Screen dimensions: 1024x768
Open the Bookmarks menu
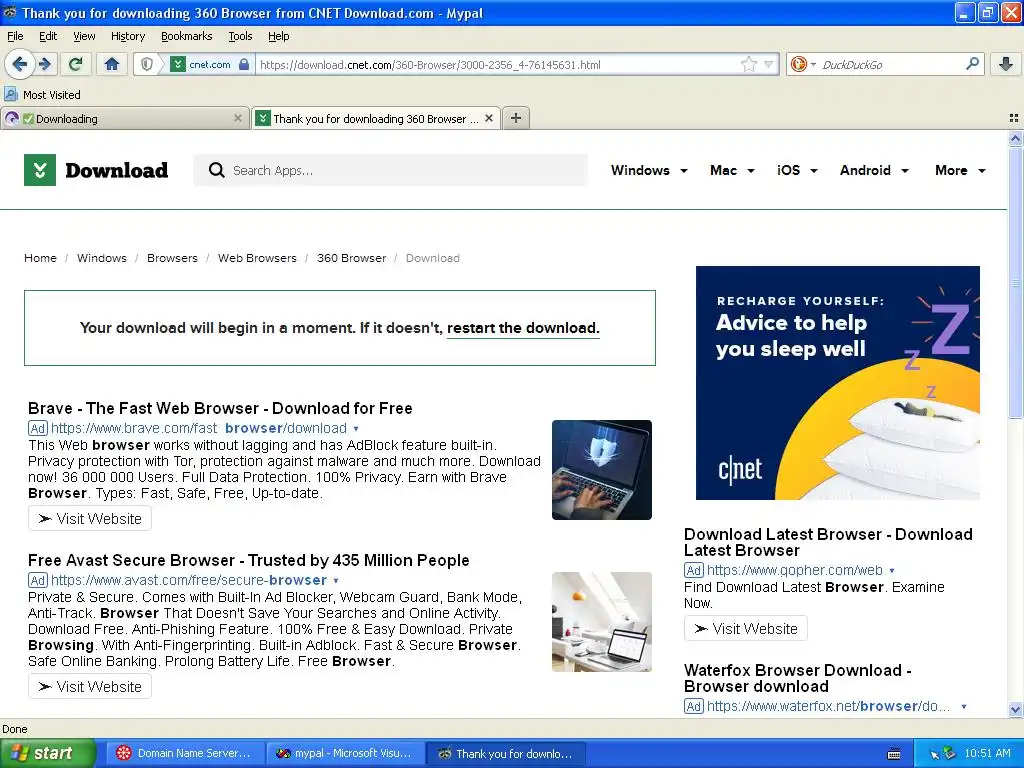point(187,36)
